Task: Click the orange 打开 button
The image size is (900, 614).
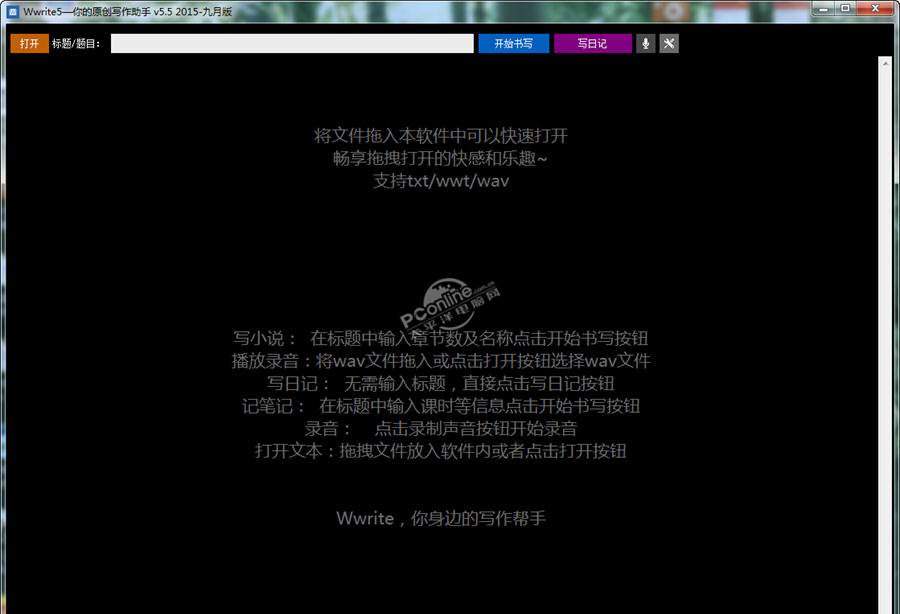Action: [29, 44]
